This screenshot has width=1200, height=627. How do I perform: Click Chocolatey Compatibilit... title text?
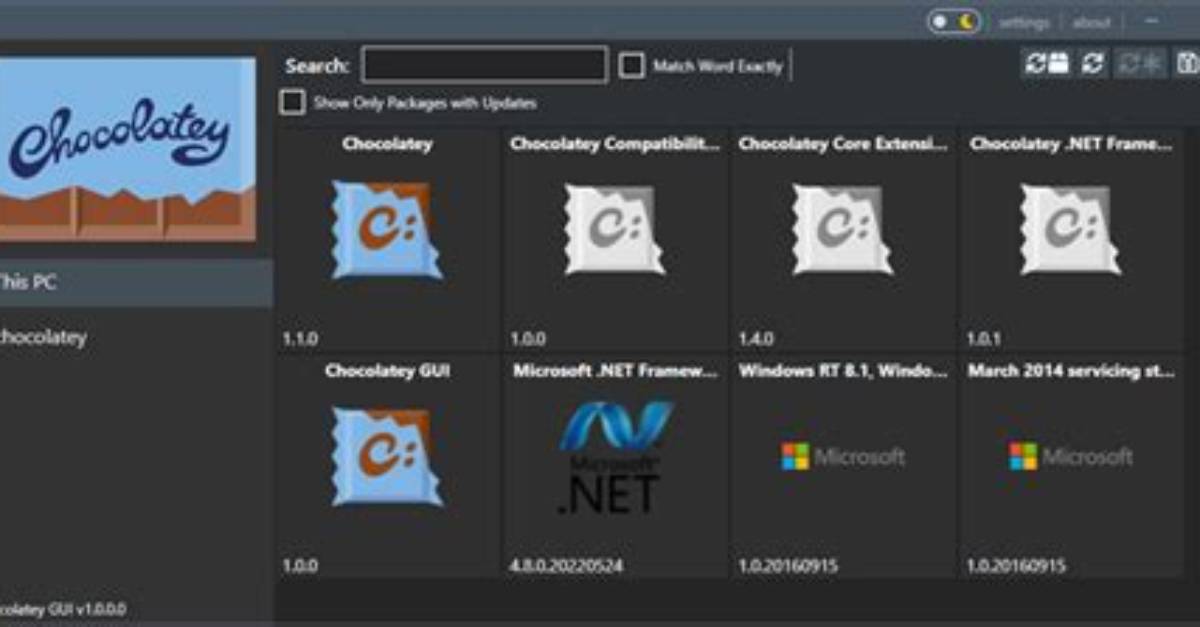click(614, 144)
